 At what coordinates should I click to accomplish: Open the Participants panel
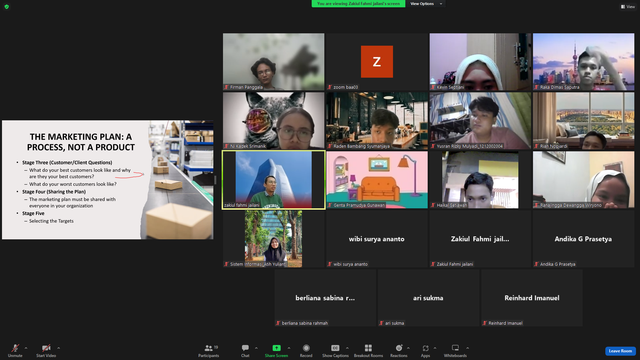click(x=209, y=350)
